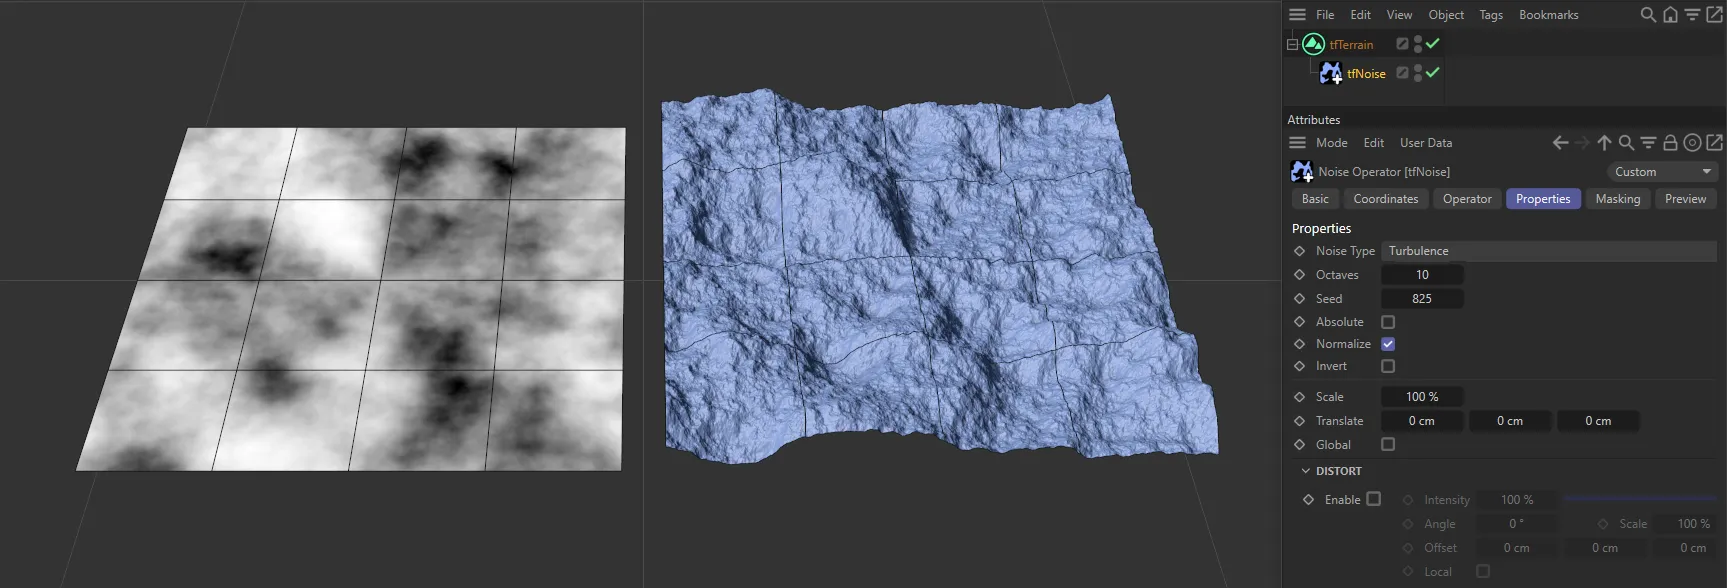Open the Attributes panel hamburger menu
The width and height of the screenshot is (1727, 588).
1297,143
